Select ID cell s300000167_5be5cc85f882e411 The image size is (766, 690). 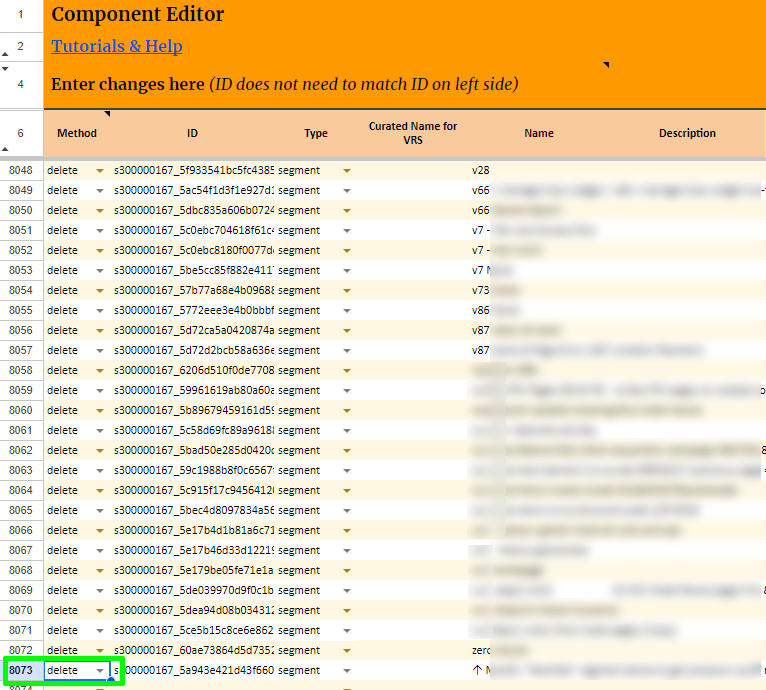coord(193,270)
